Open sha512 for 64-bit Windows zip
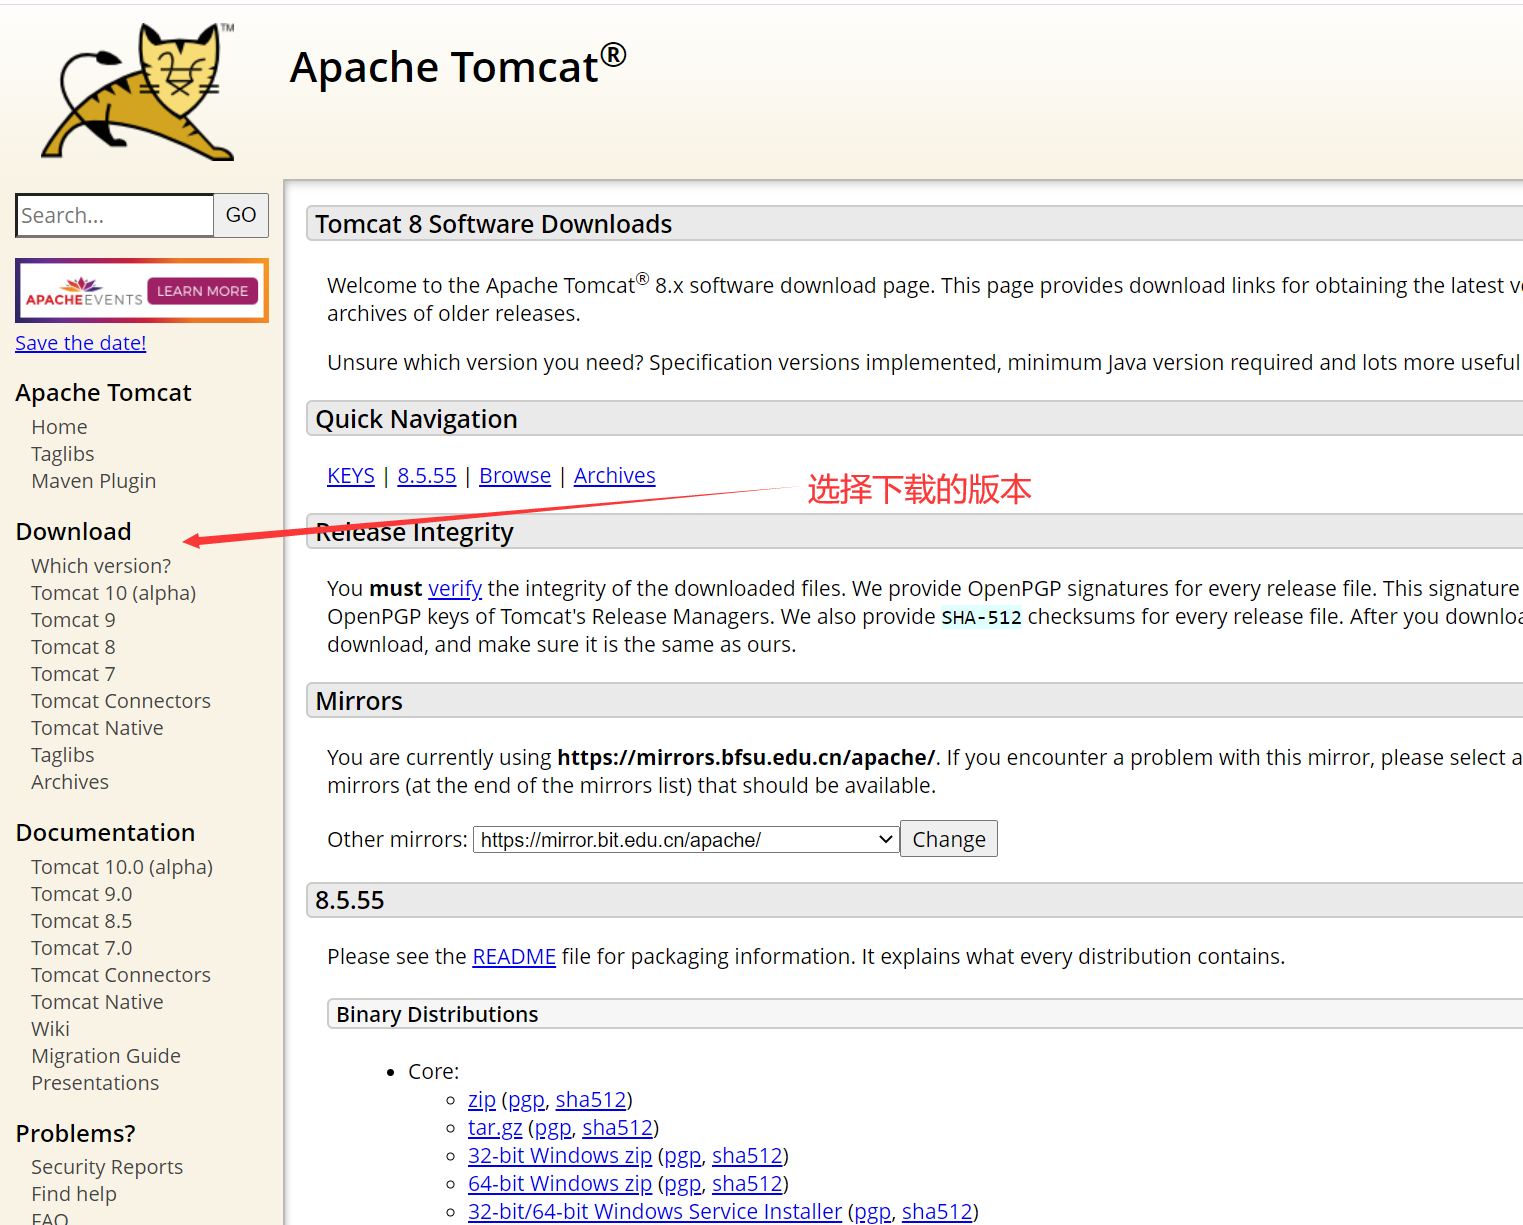The image size is (1523, 1225). pos(747,1184)
